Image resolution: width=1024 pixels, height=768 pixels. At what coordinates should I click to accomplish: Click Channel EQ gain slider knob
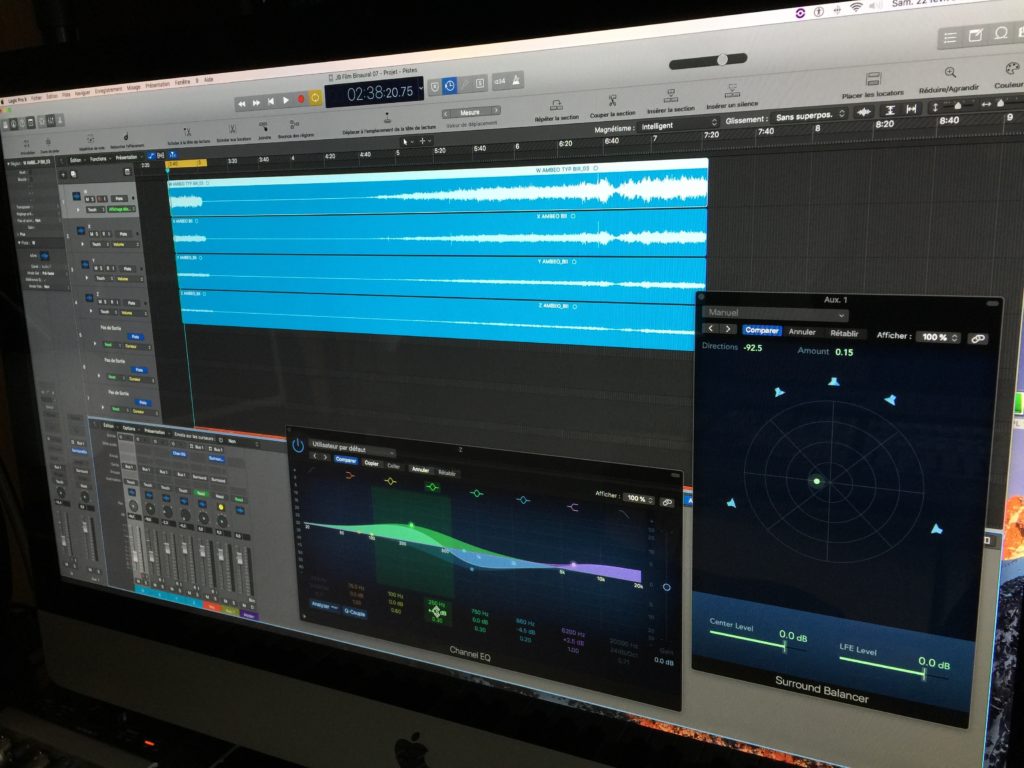(666, 587)
